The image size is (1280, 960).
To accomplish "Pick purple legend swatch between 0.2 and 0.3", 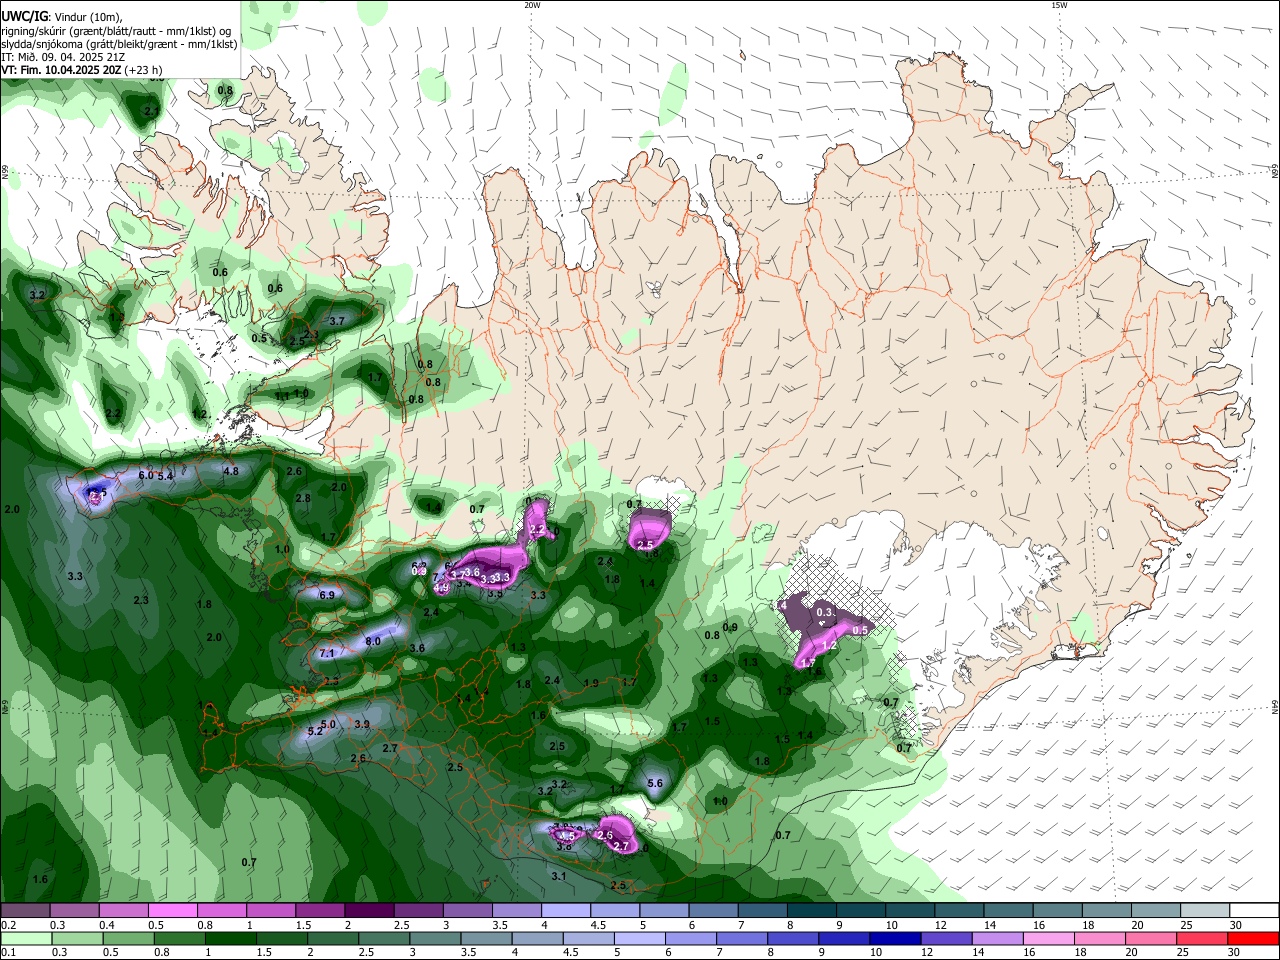I will click(x=25, y=911).
